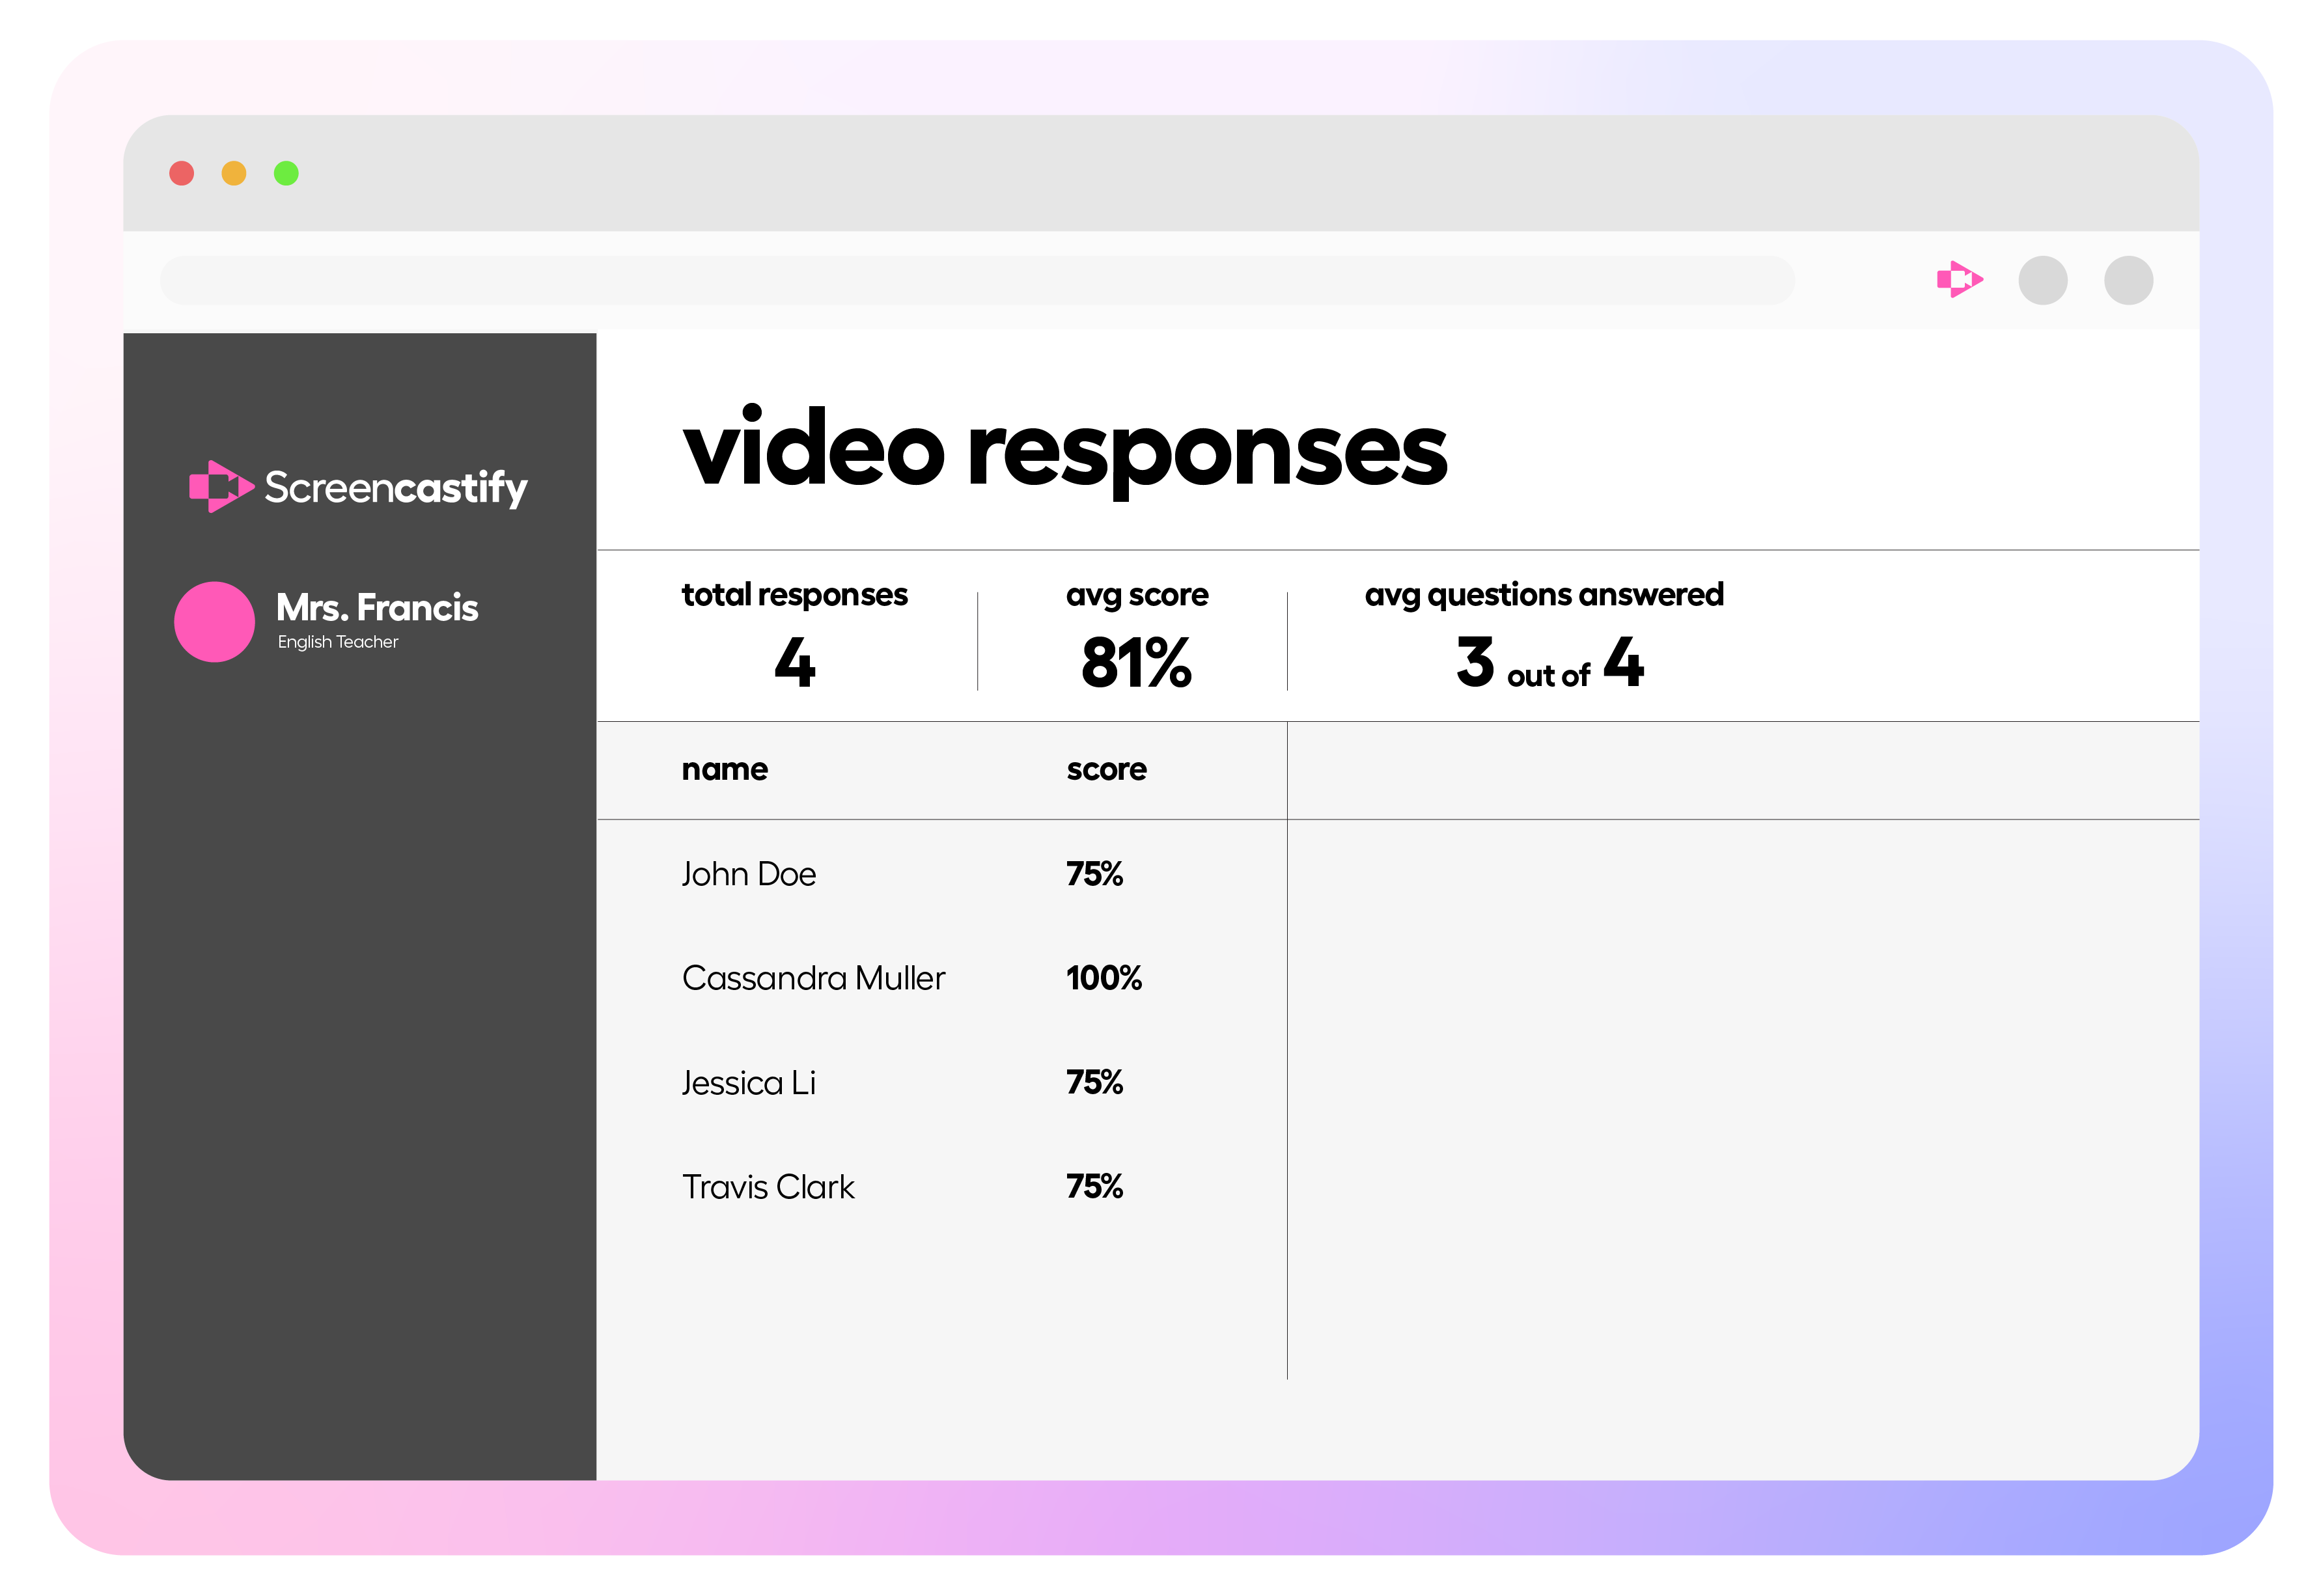Click the Mrs. Francis name label
Screen dimensions: 2306x1596
tap(377, 607)
